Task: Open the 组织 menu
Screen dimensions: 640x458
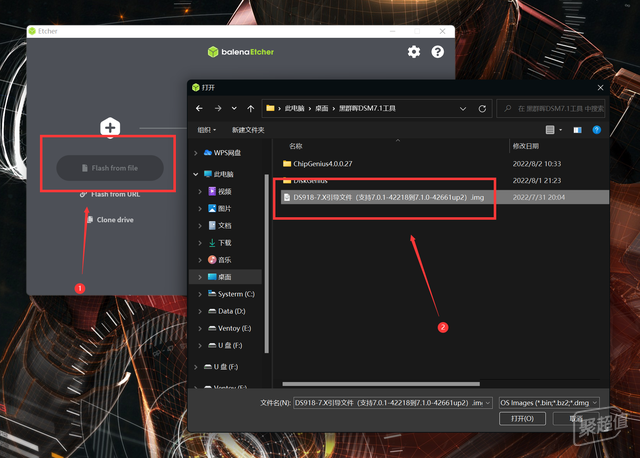Action: 207,130
